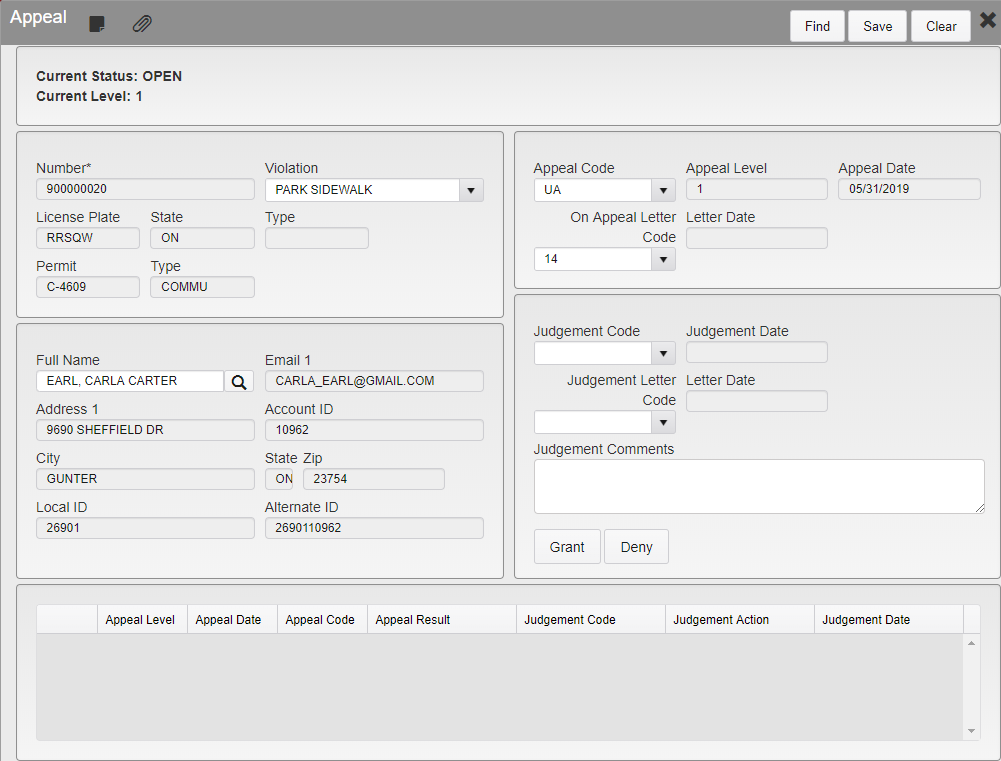The width and height of the screenshot is (1001, 761).
Task: Save the appeal record
Action: (x=877, y=26)
